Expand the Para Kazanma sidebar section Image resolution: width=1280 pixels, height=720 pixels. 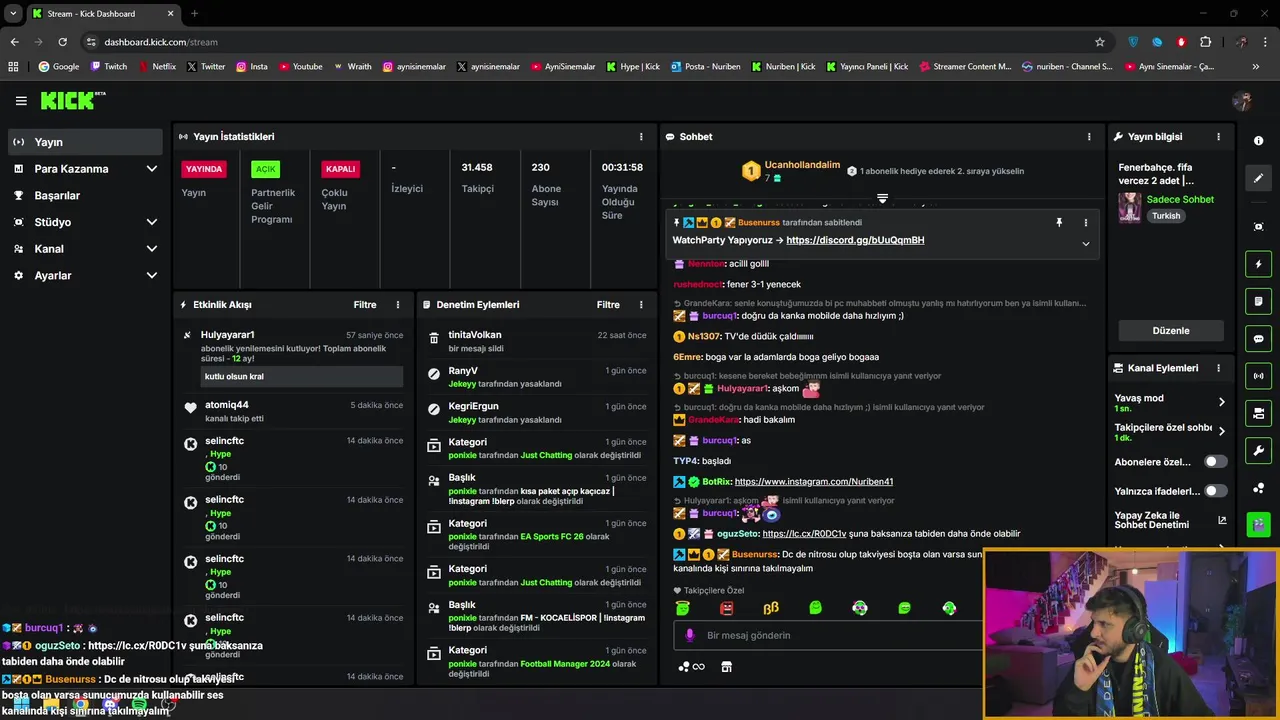[152, 169]
